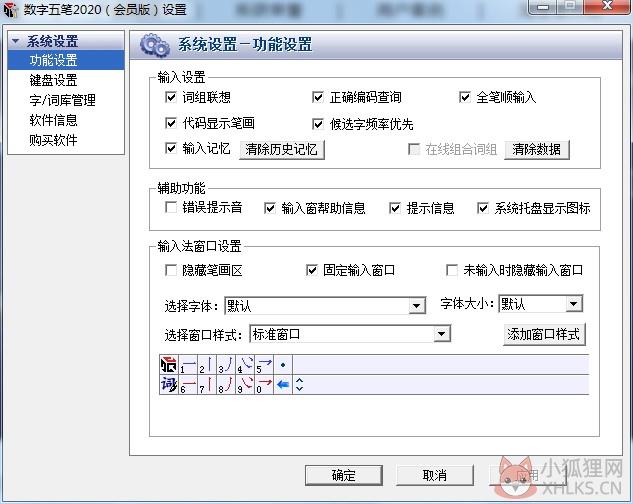Uncheck 候选字频率优先
The width and height of the screenshot is (633, 504).
tap(318, 124)
